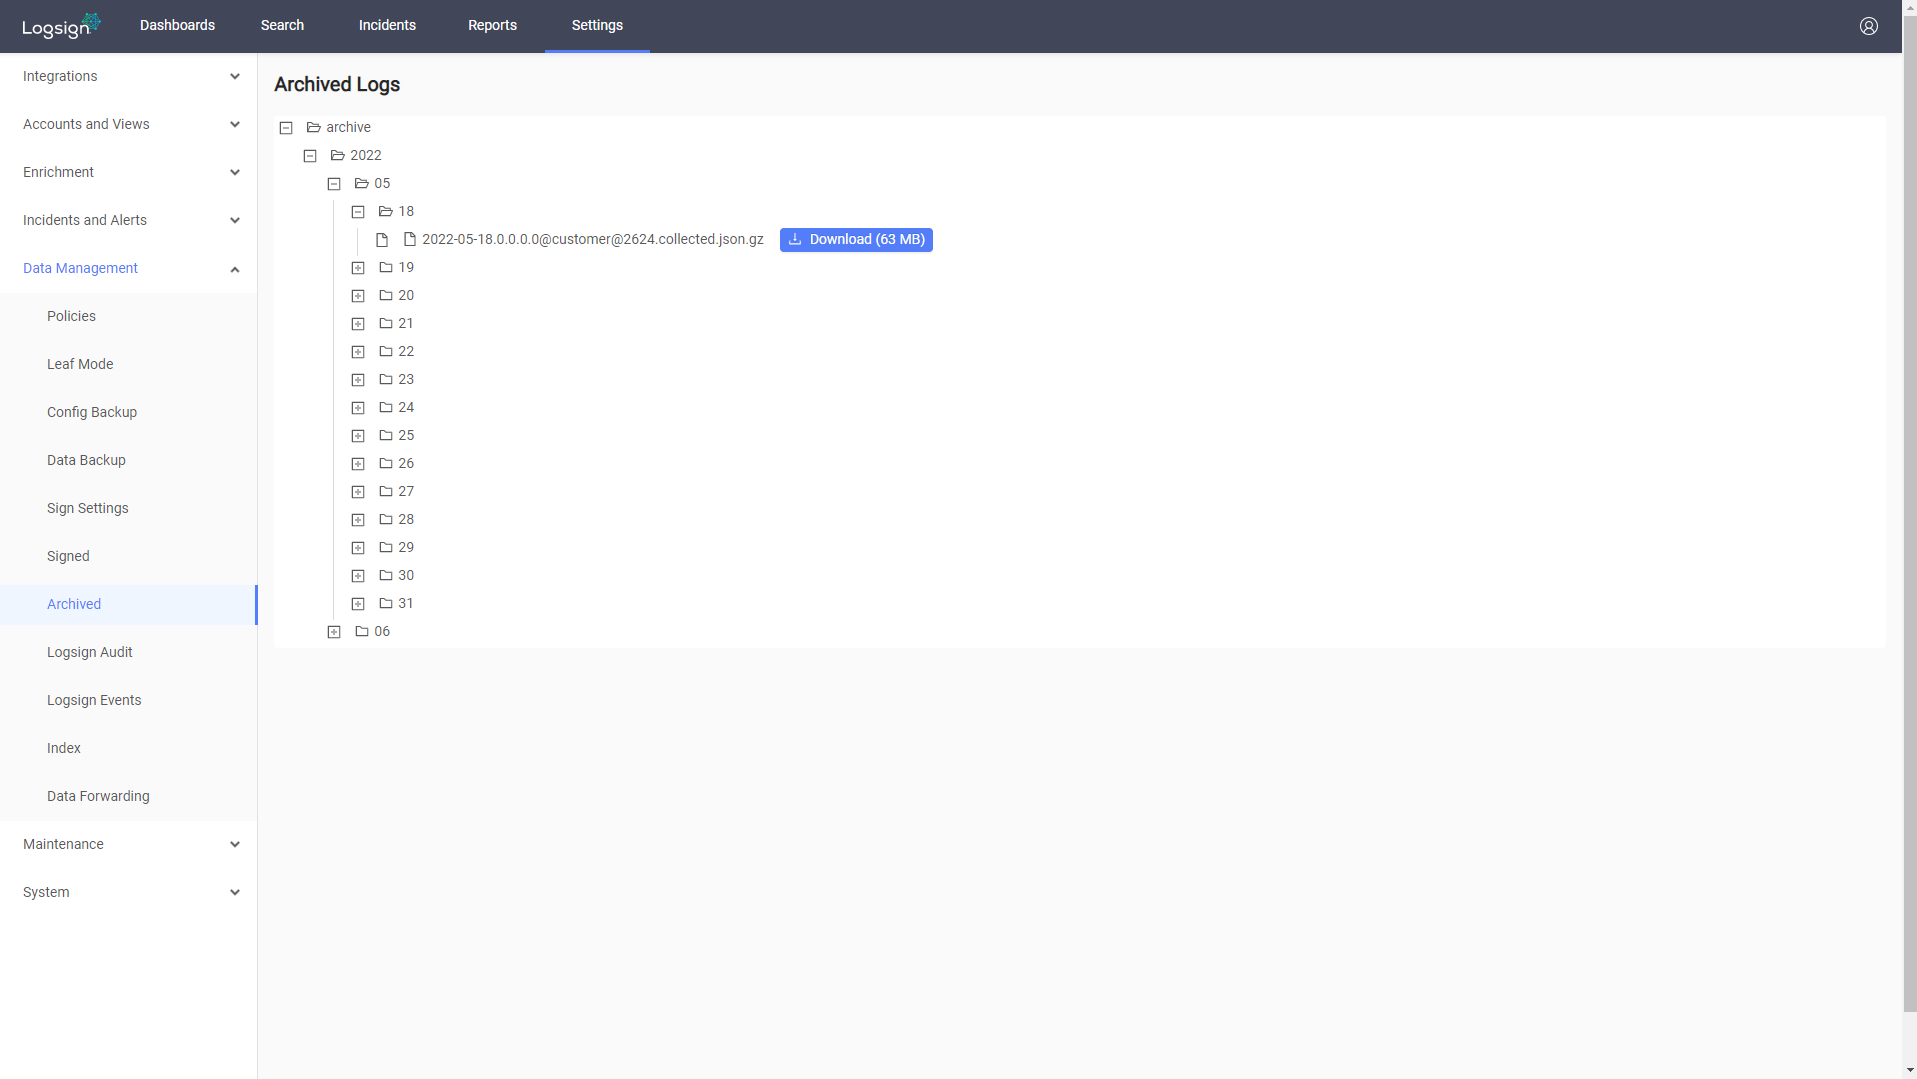The width and height of the screenshot is (1917, 1079).
Task: Click the folder icon for month 06
Action: pos(360,631)
